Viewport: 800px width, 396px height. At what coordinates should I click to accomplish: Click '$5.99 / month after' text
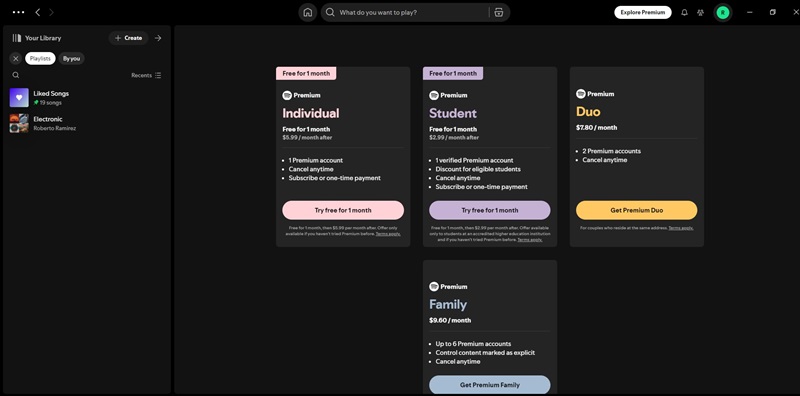[307, 137]
